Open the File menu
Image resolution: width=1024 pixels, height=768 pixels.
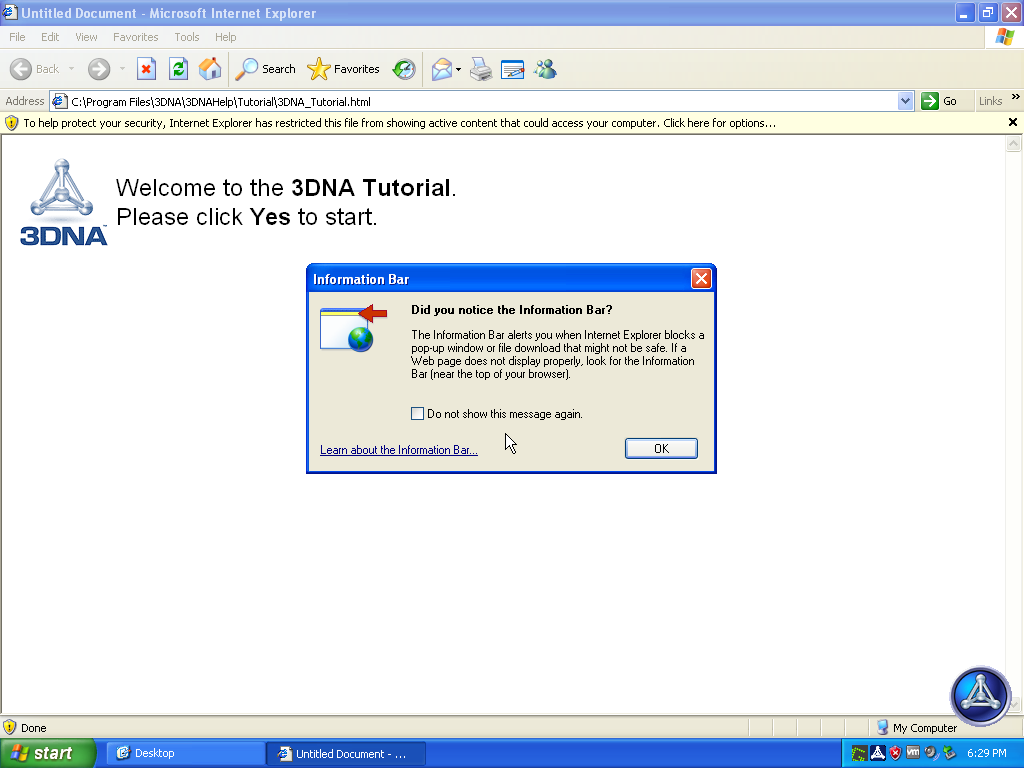point(17,37)
